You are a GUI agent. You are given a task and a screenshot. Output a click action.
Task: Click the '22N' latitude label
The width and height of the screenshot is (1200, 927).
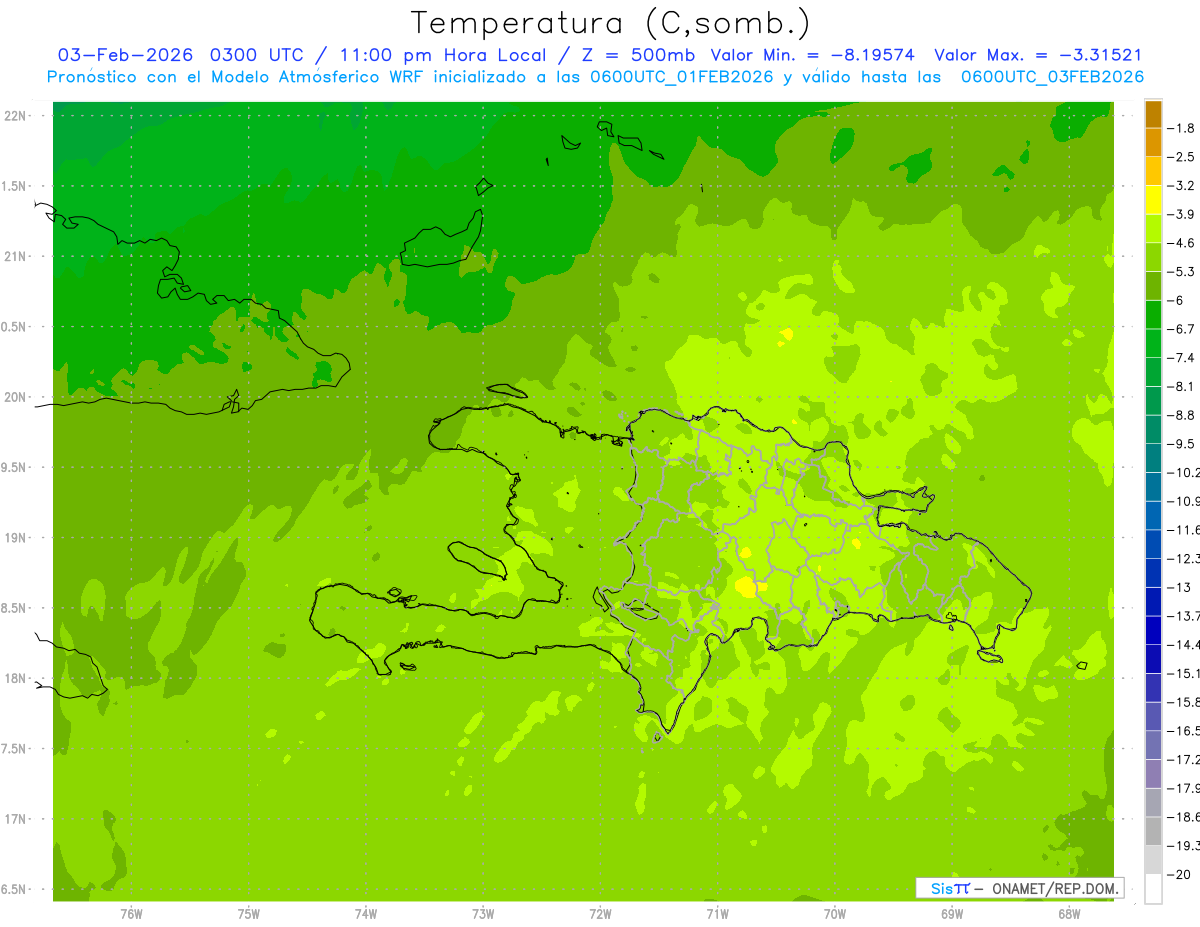(x=15, y=116)
